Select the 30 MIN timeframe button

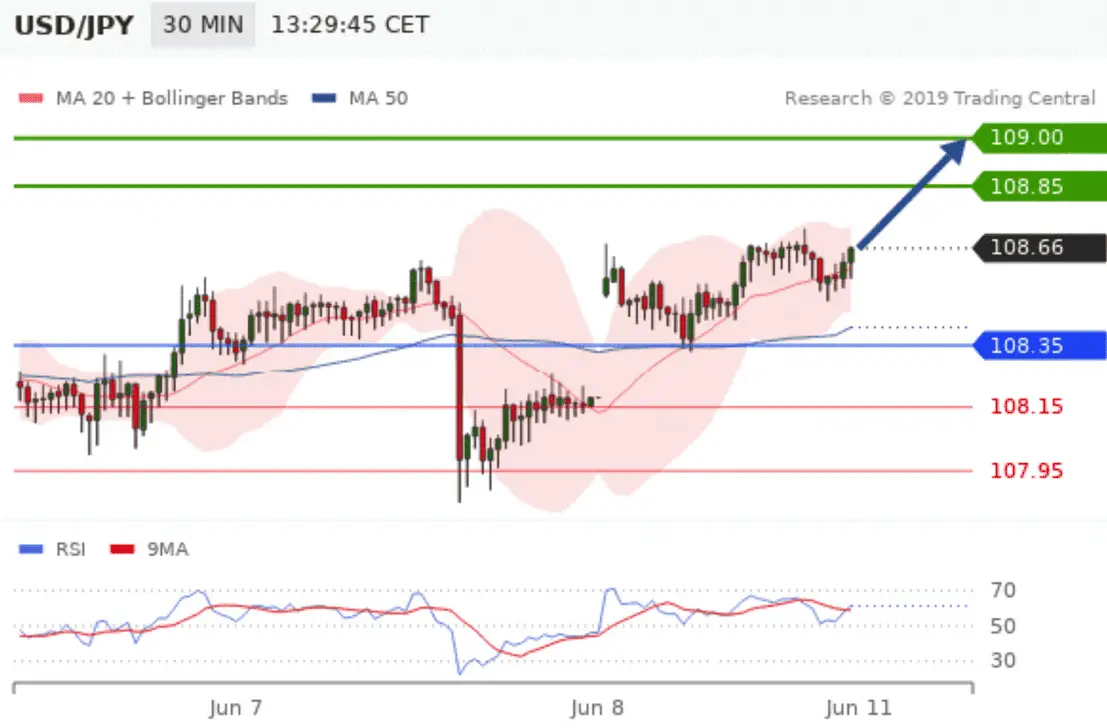coord(203,25)
